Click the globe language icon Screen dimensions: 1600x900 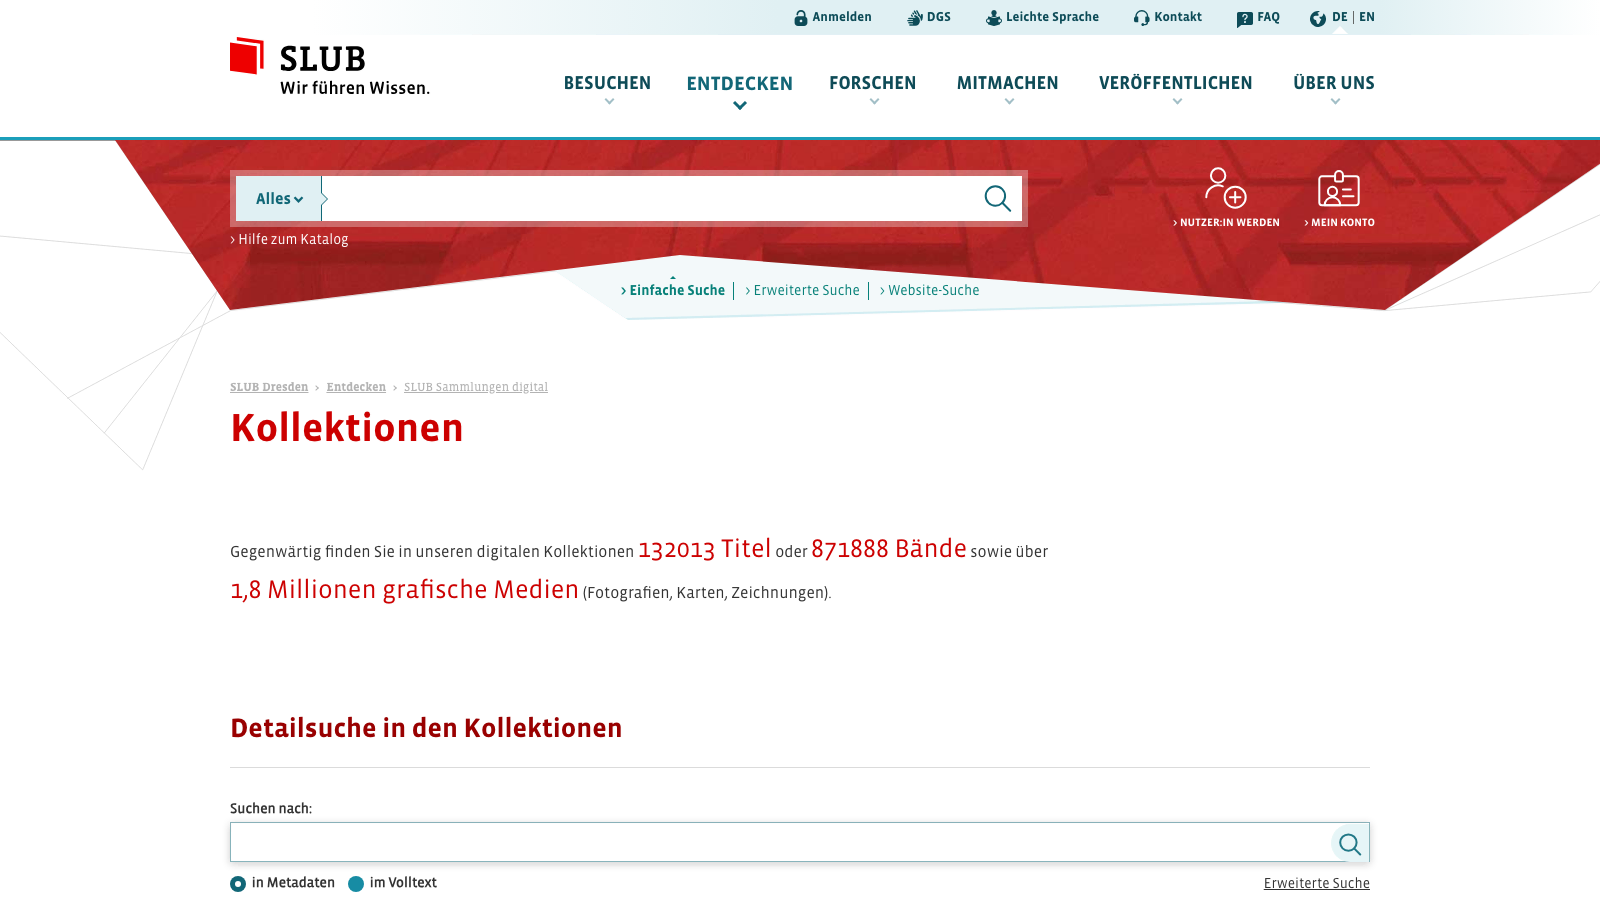(x=1317, y=17)
